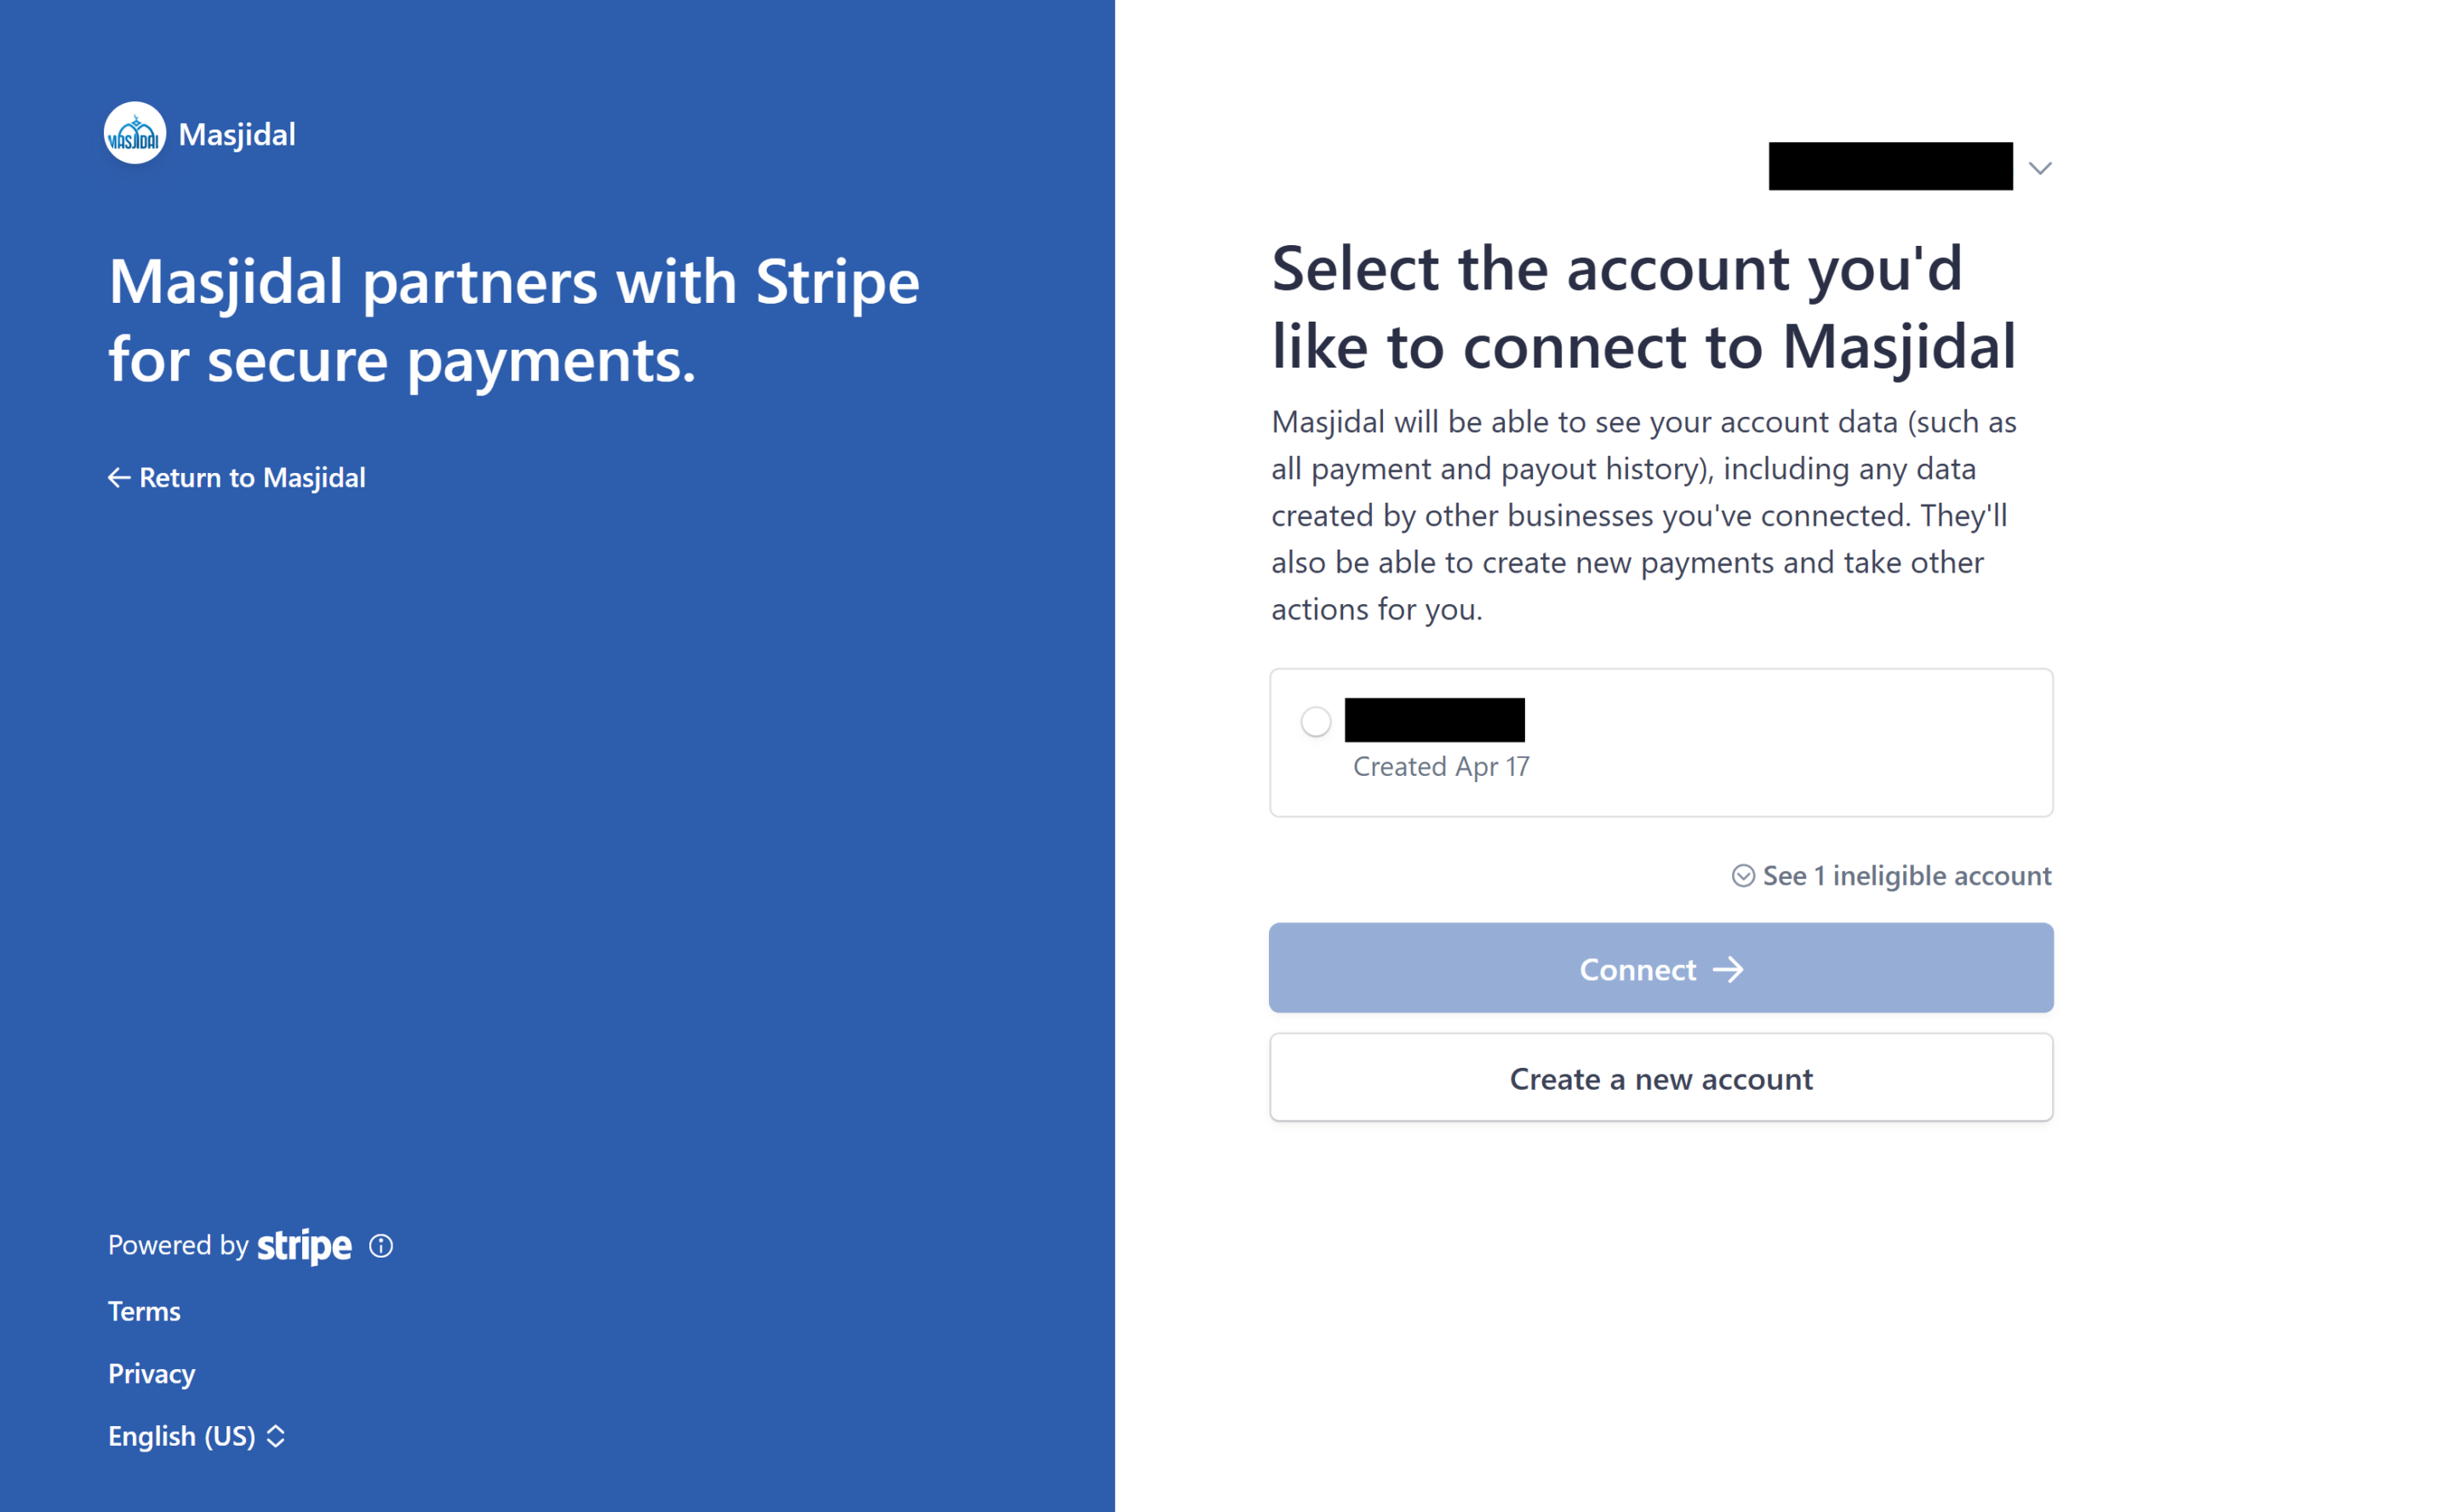
Task: Click the Masjidal logo icon
Action: (x=135, y=133)
